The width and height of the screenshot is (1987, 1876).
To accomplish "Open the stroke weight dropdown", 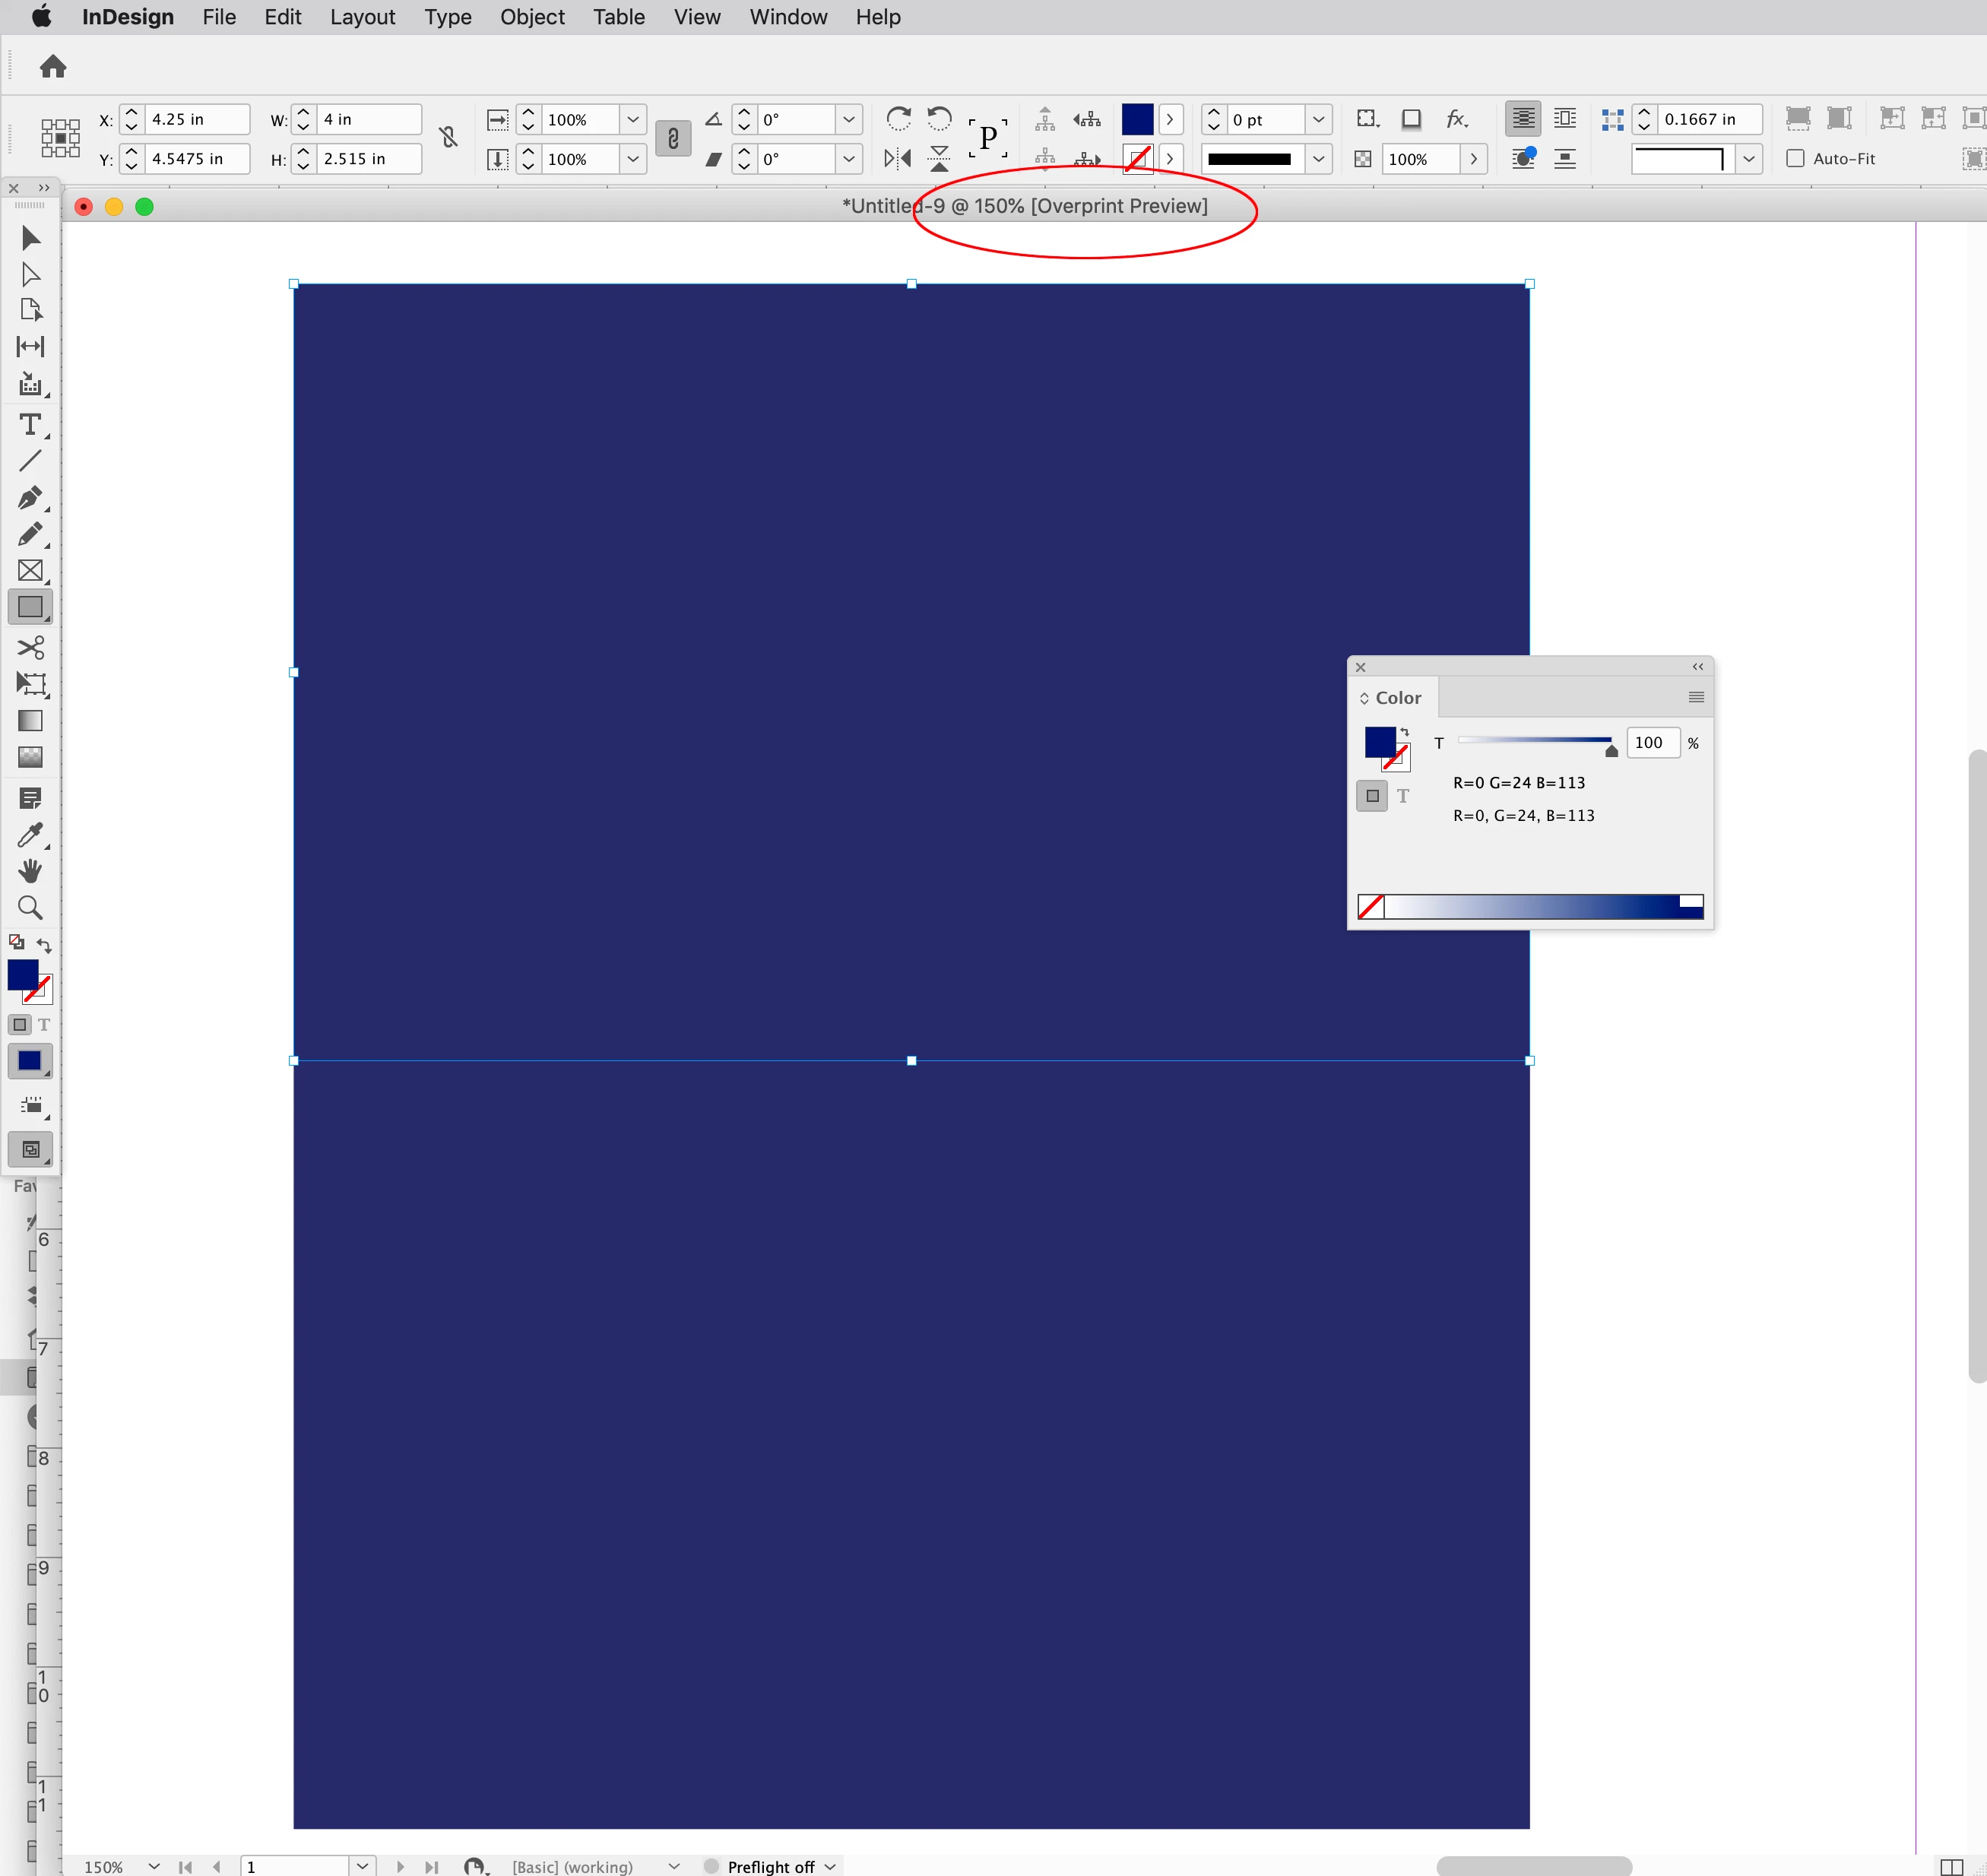I will 1318,119.
